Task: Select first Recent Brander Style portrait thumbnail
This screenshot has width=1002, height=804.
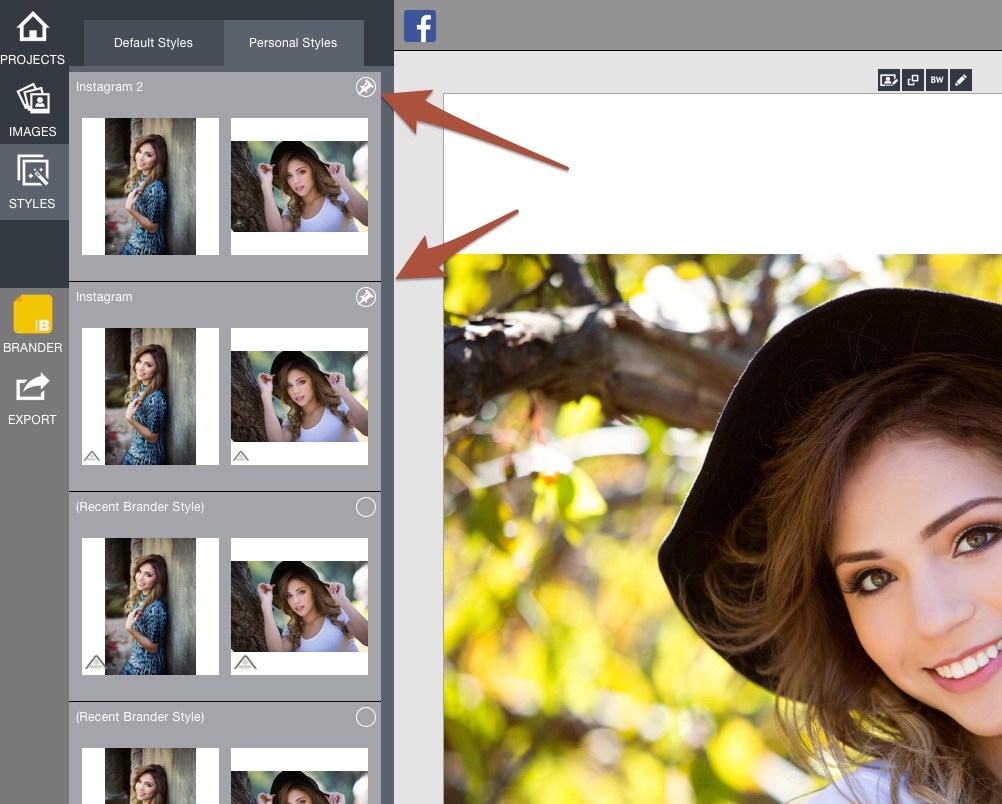Action: pyautogui.click(x=150, y=607)
